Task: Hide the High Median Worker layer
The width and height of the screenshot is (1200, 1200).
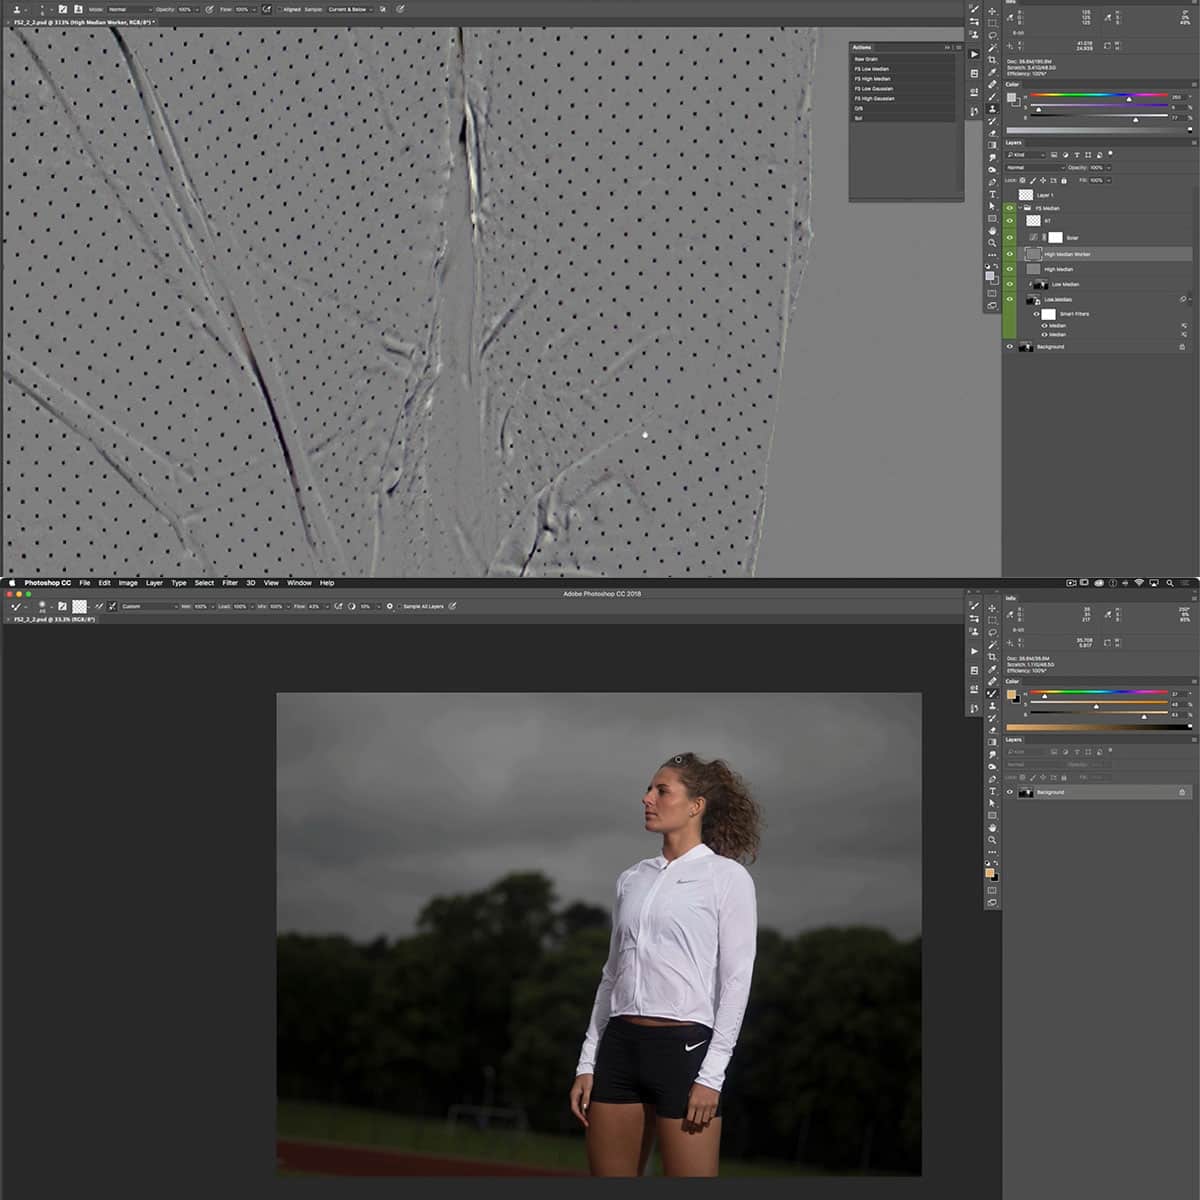Action: [1010, 254]
